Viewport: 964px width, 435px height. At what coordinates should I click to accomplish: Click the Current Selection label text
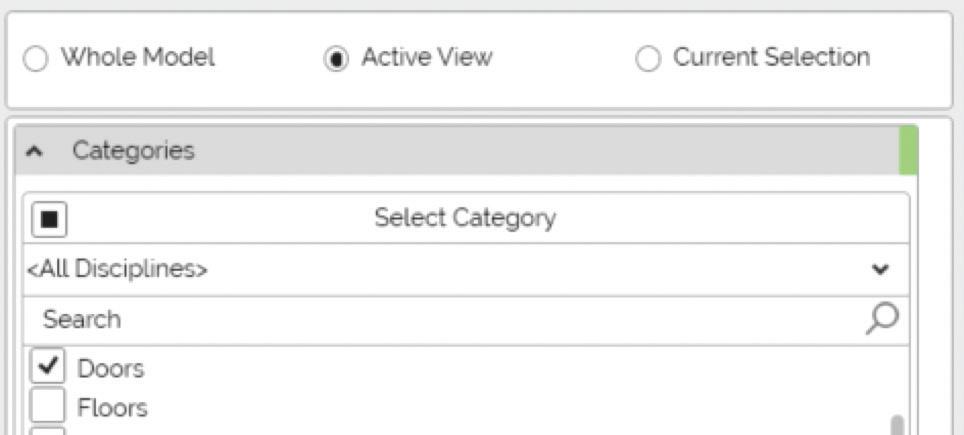tap(771, 58)
